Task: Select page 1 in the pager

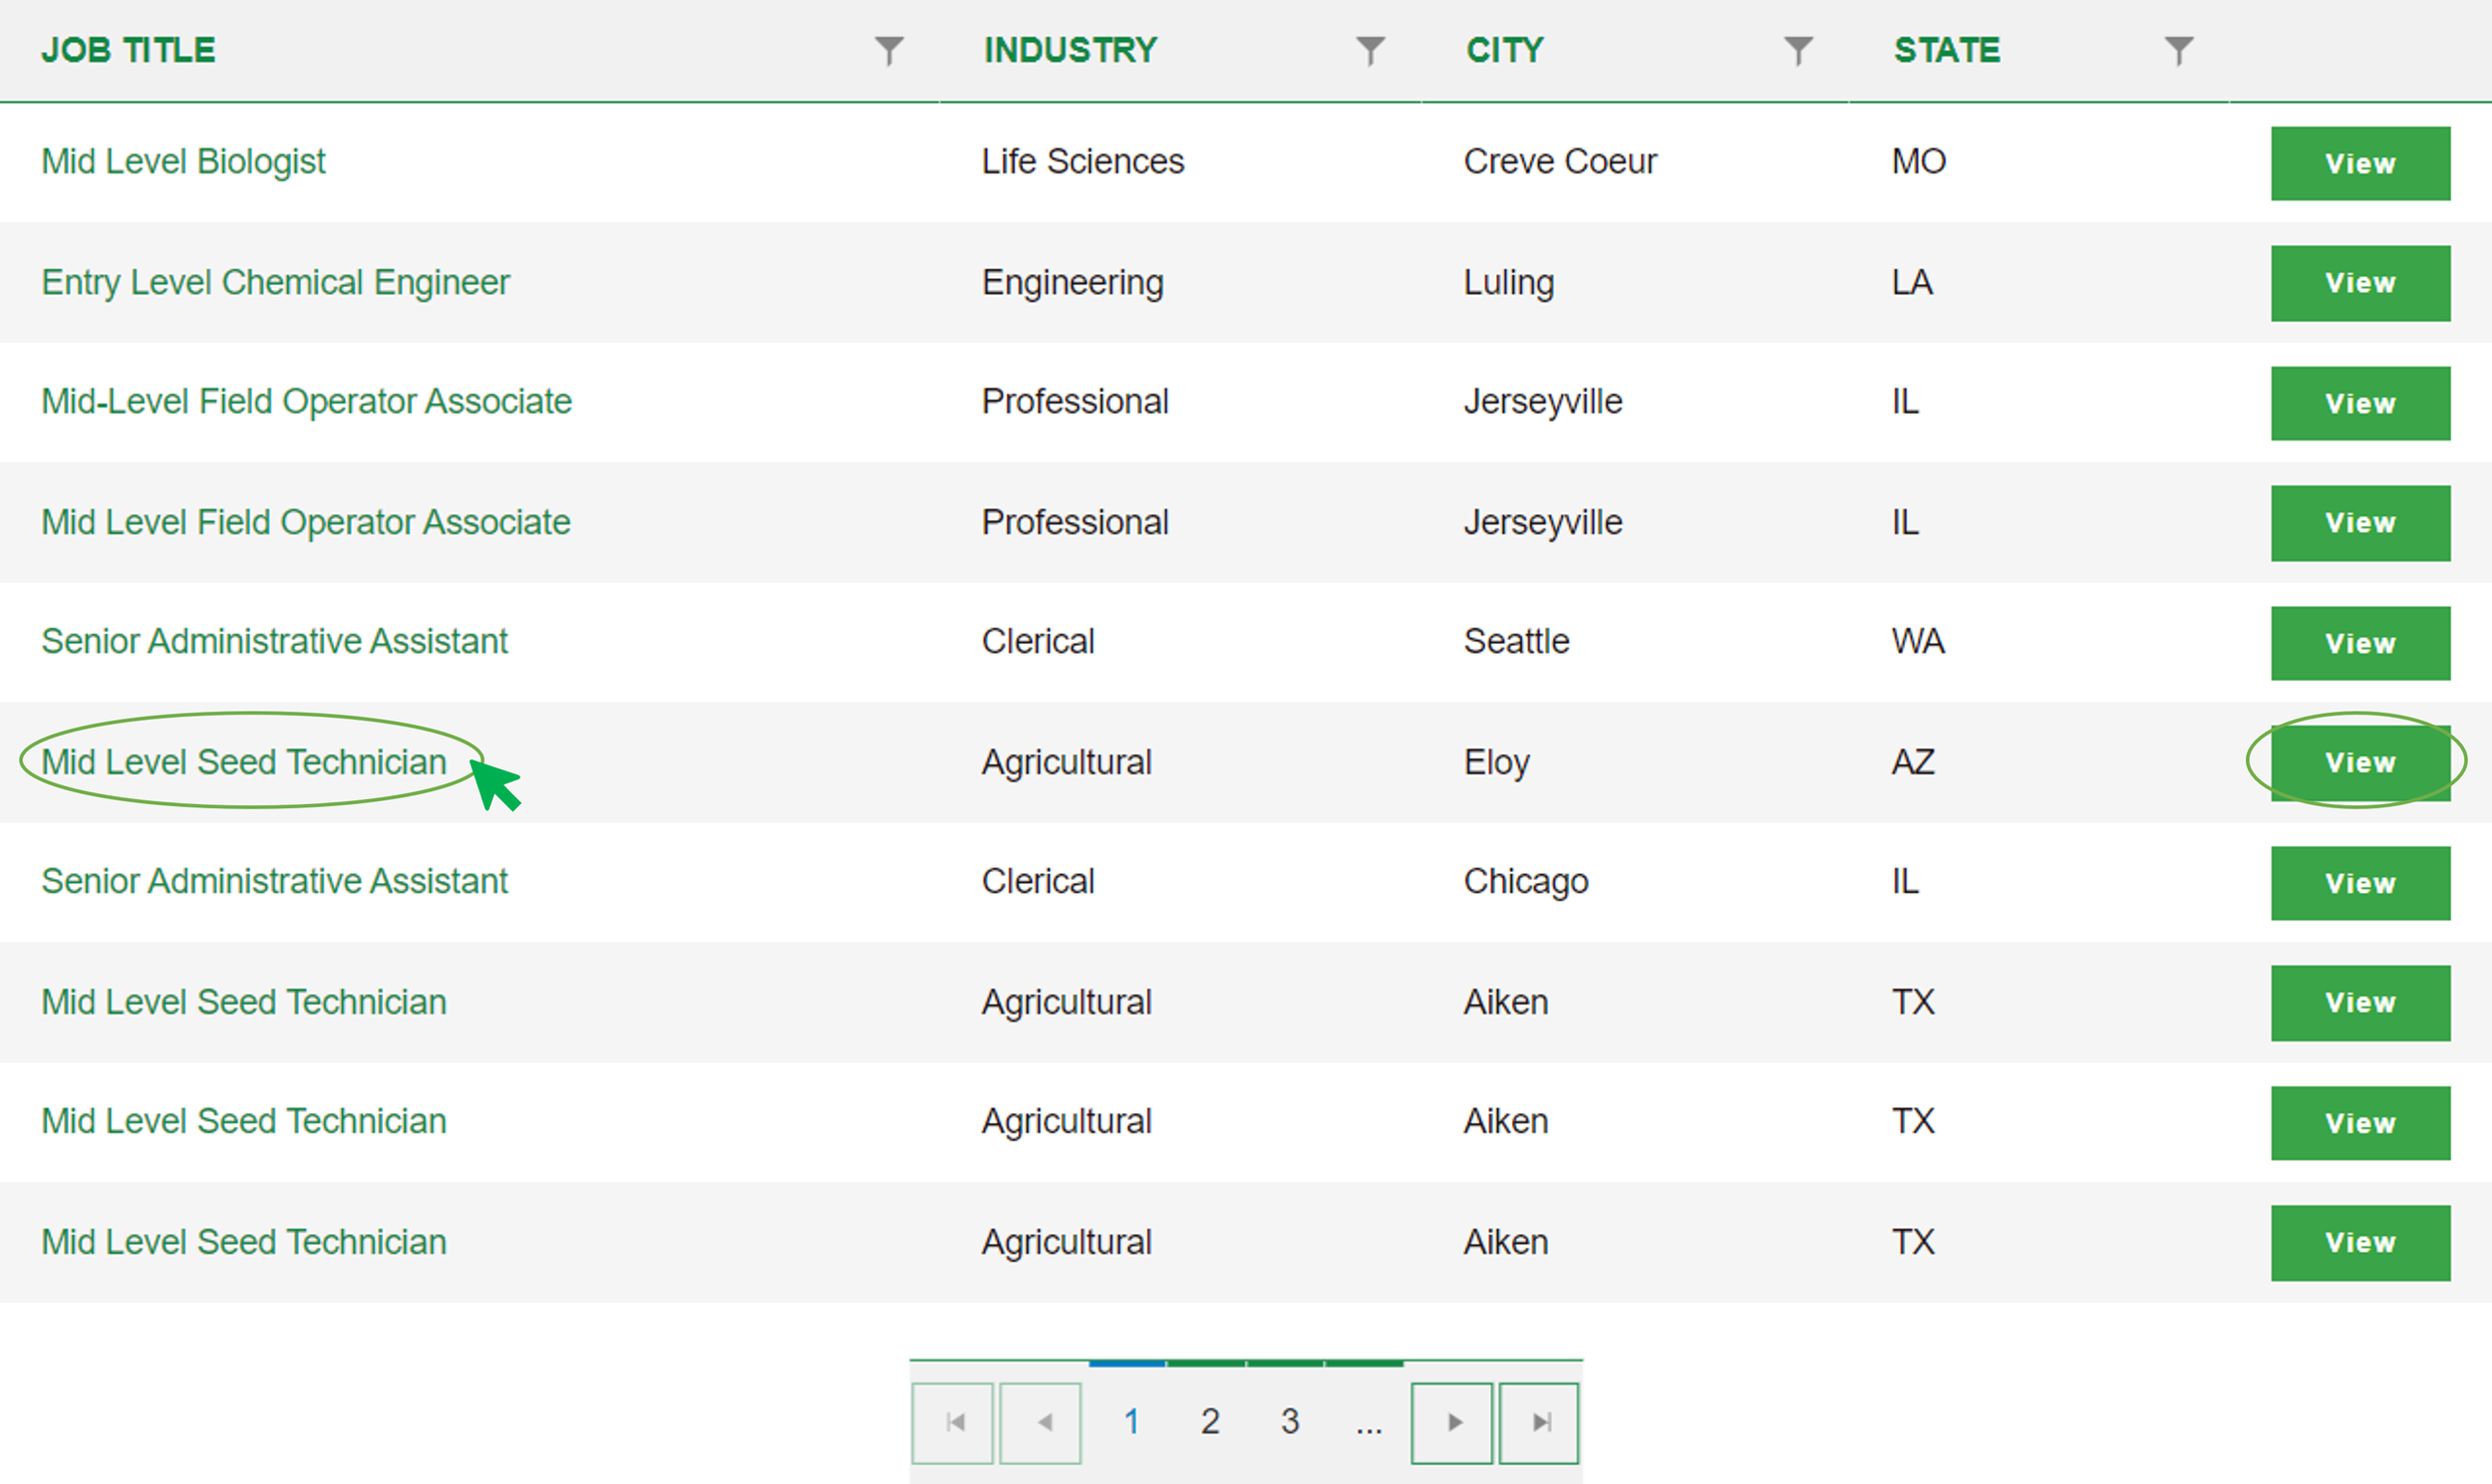Action: [x=1131, y=1421]
